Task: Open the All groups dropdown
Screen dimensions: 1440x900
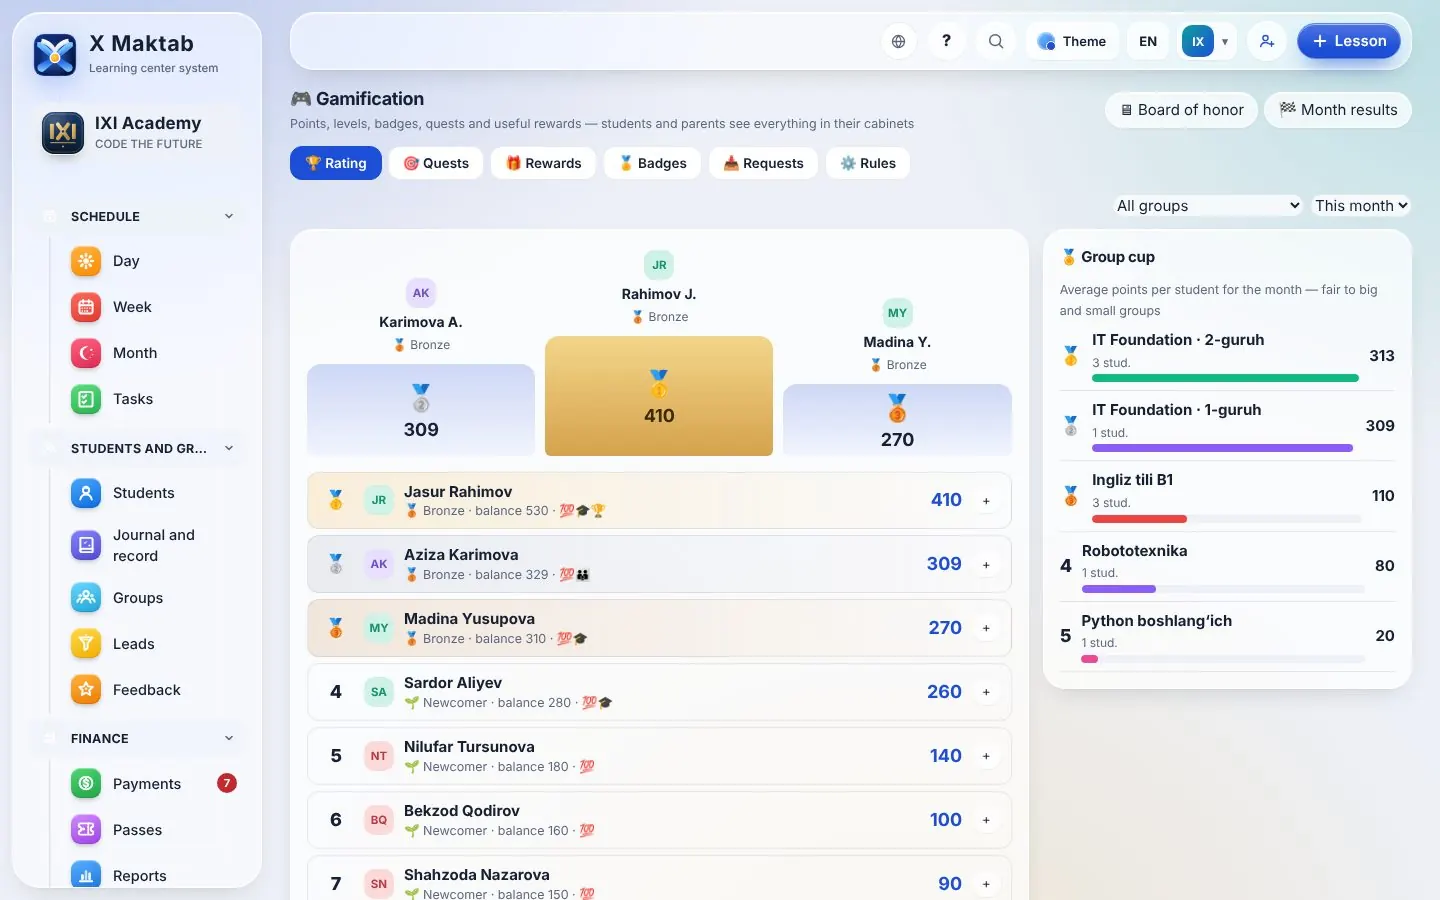Action: pos(1208,205)
